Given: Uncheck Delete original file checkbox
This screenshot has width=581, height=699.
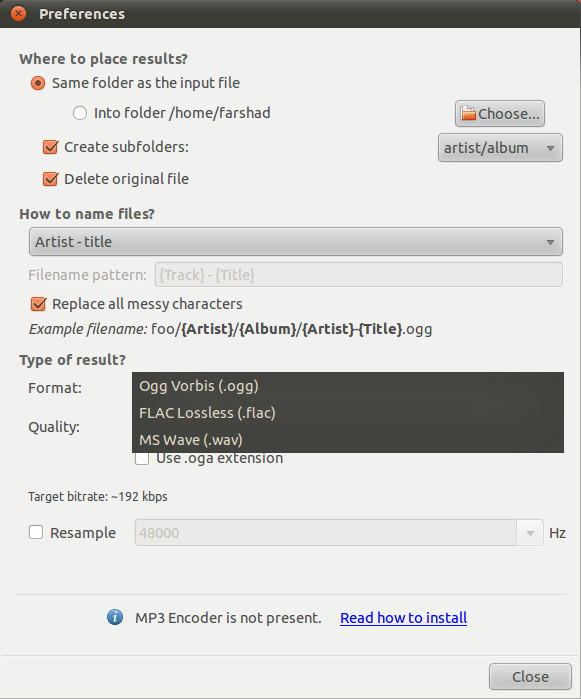Looking at the screenshot, I should (x=50, y=179).
